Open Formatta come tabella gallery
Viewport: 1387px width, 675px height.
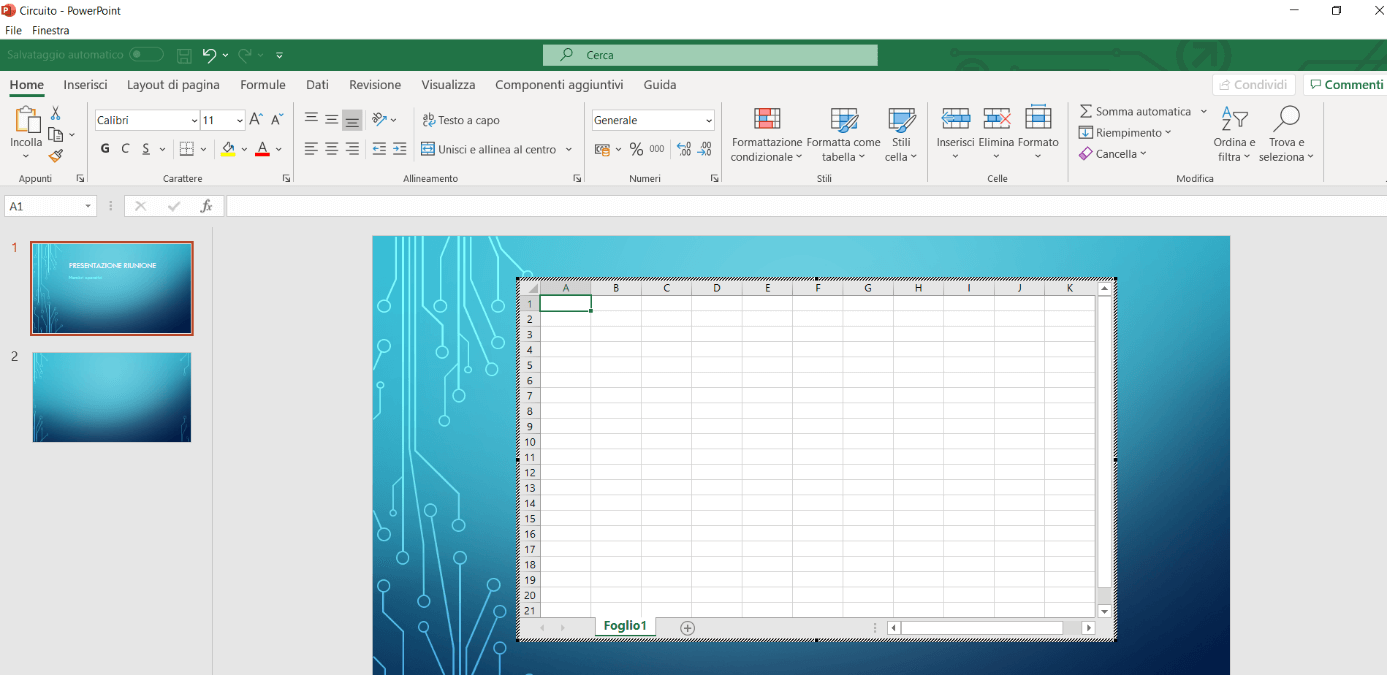844,135
